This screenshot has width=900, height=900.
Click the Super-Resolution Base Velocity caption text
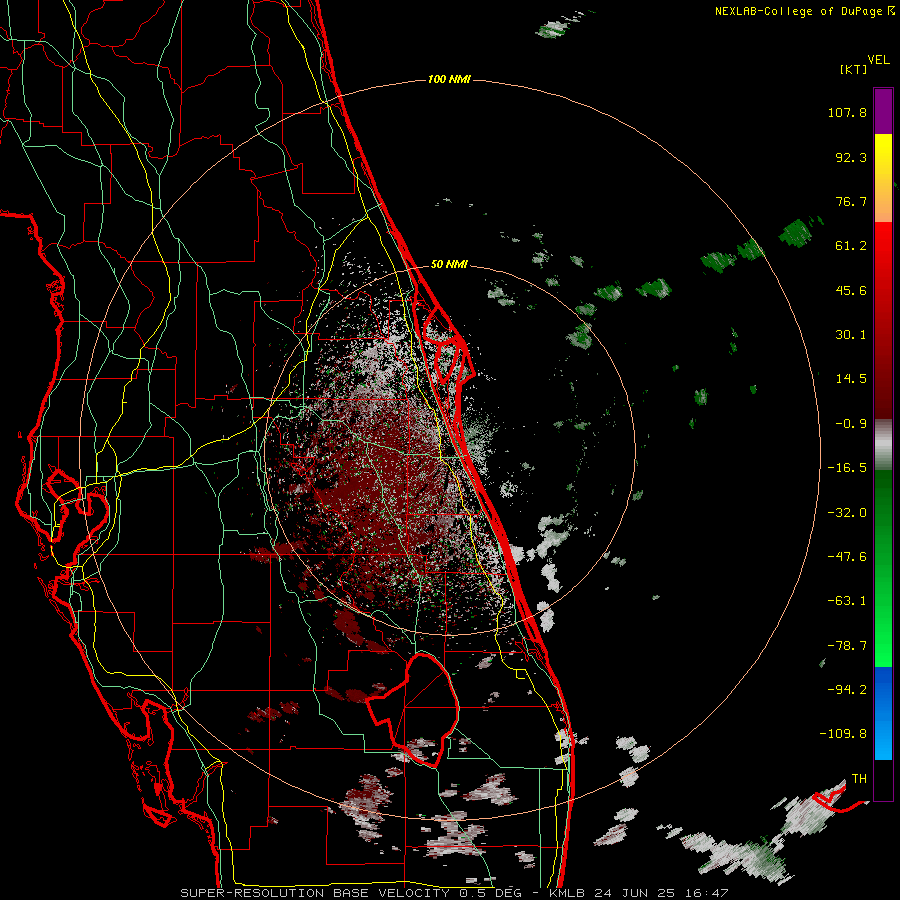pos(454,893)
